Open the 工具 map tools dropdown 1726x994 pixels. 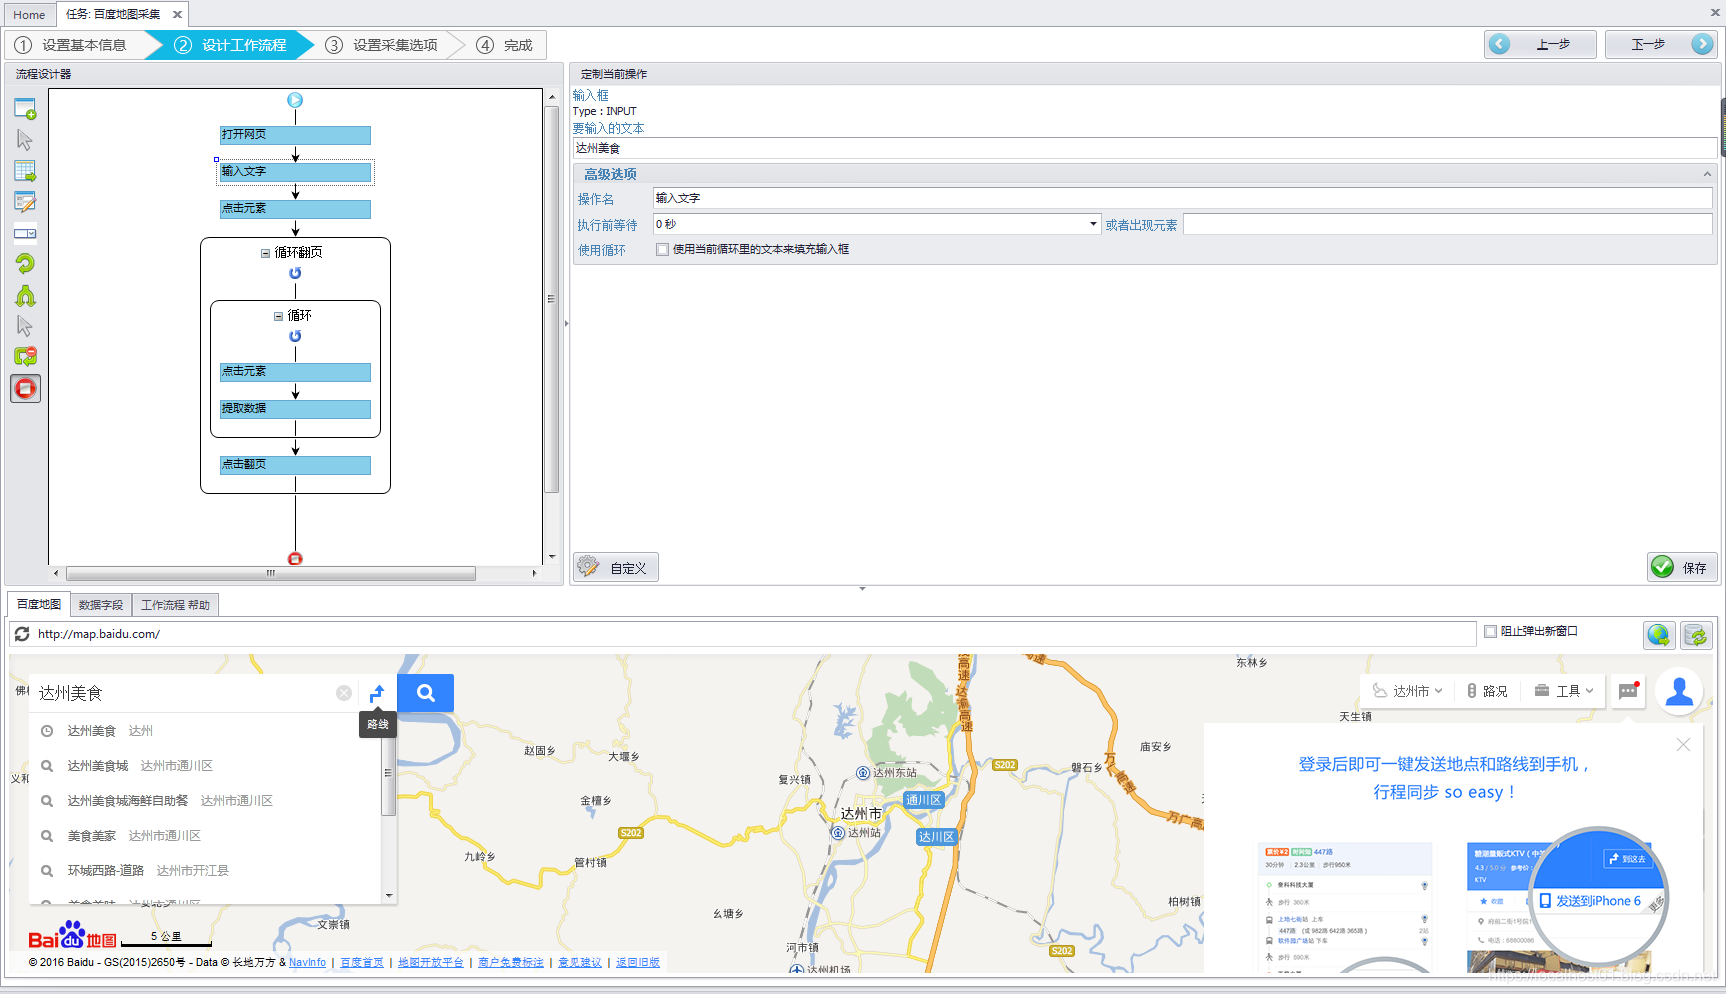click(1564, 691)
